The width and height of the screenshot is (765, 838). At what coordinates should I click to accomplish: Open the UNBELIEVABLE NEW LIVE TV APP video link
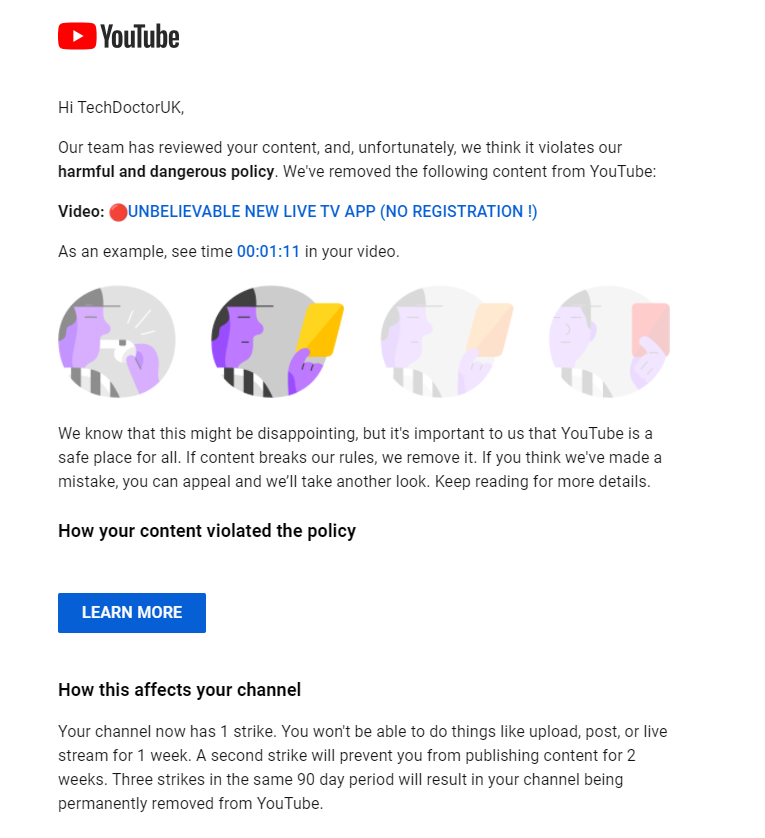333,212
